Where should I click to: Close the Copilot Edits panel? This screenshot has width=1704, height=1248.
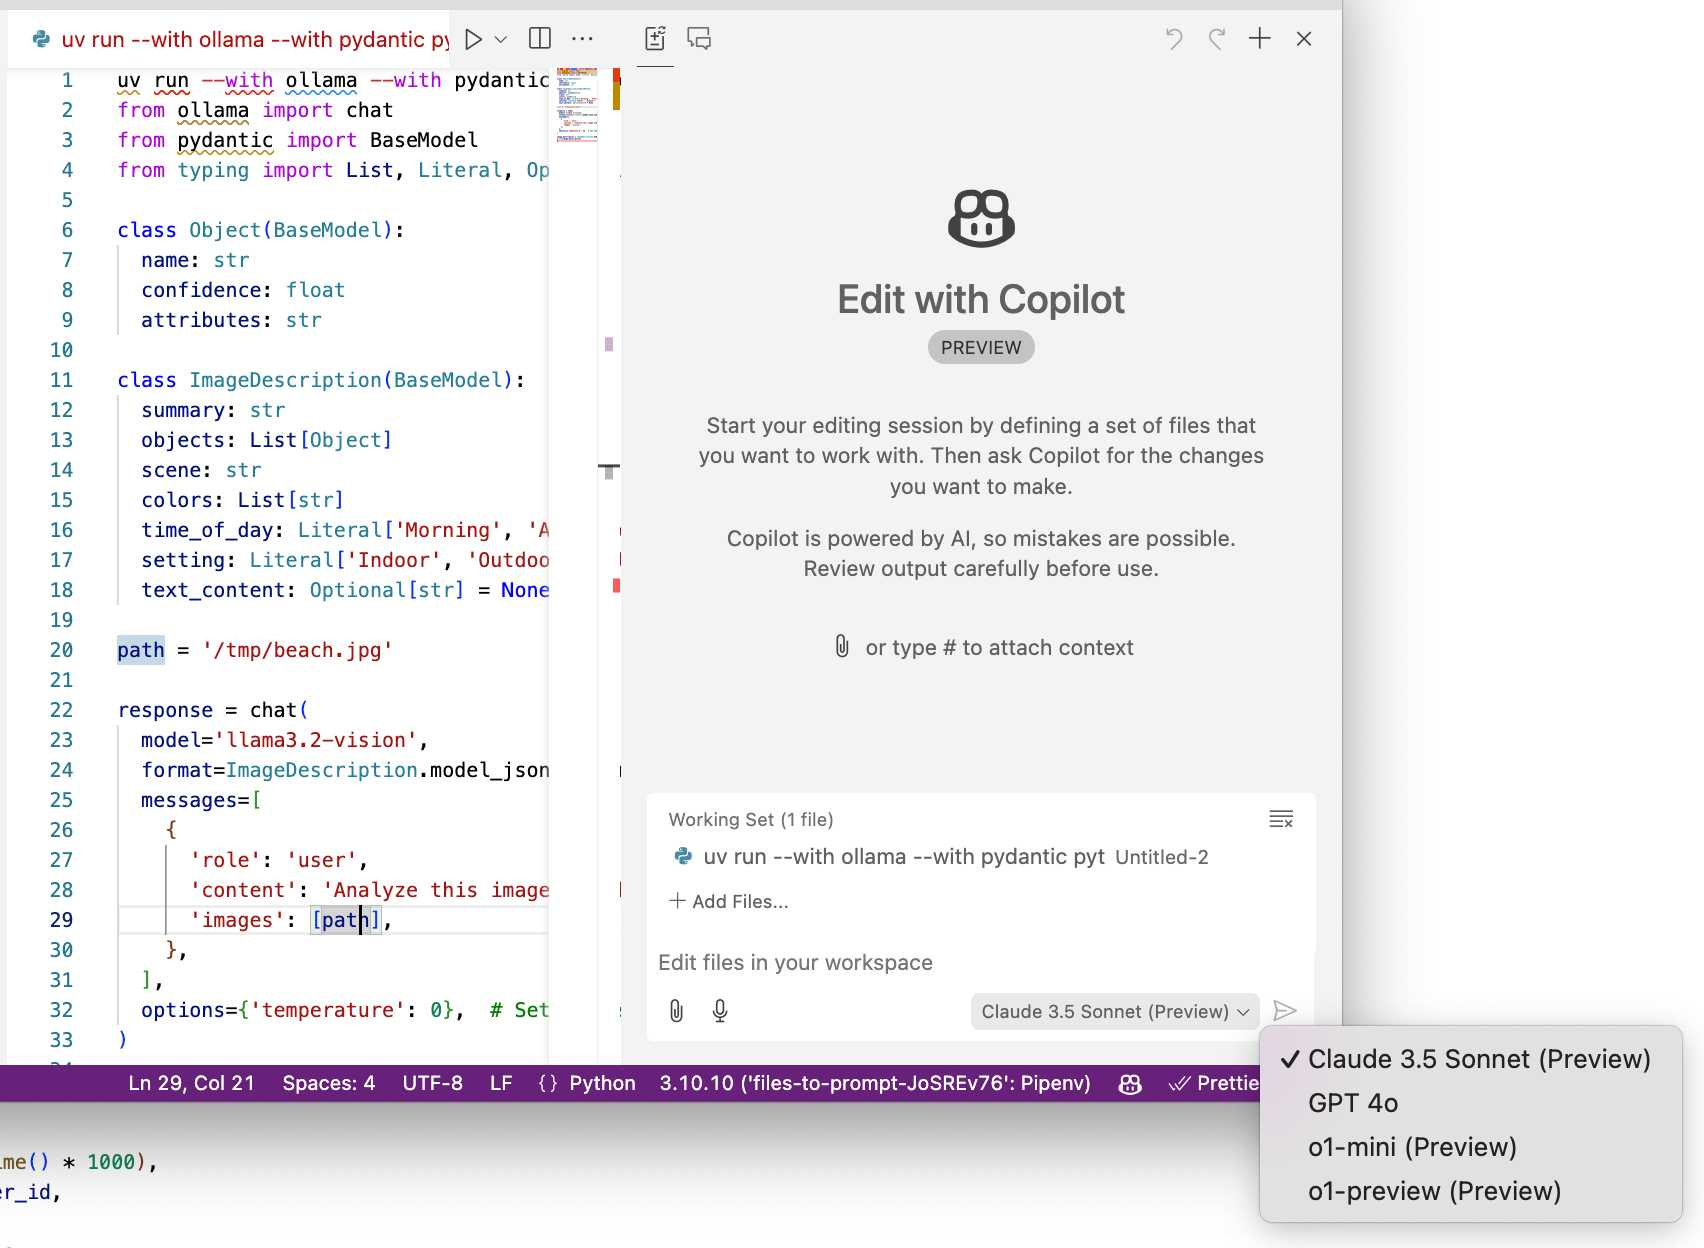point(1304,39)
